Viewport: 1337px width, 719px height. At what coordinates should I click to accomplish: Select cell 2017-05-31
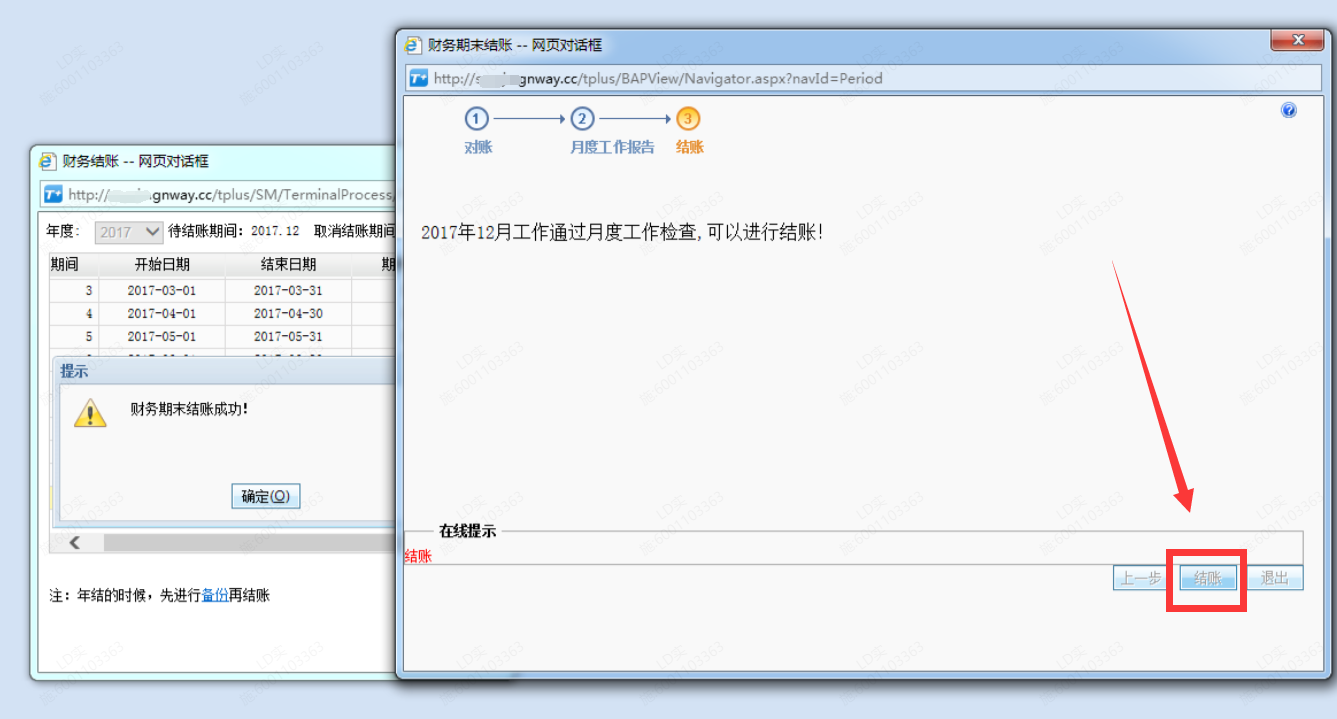288,336
